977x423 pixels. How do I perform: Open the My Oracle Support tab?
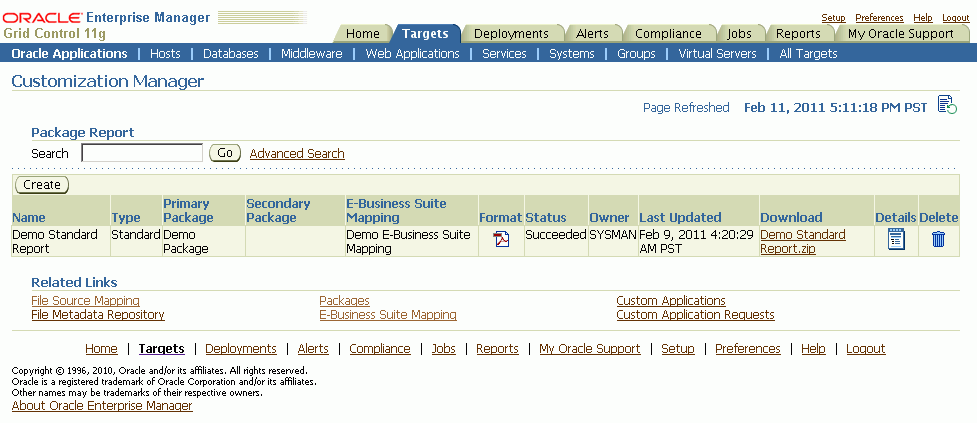point(900,33)
